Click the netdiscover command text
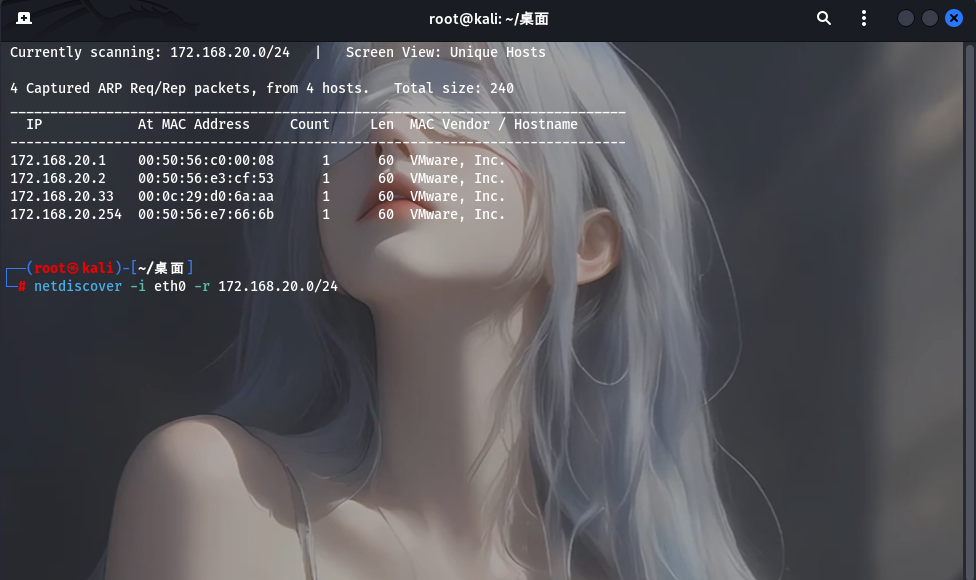Screen dimensions: 976x580 [x=78, y=286]
